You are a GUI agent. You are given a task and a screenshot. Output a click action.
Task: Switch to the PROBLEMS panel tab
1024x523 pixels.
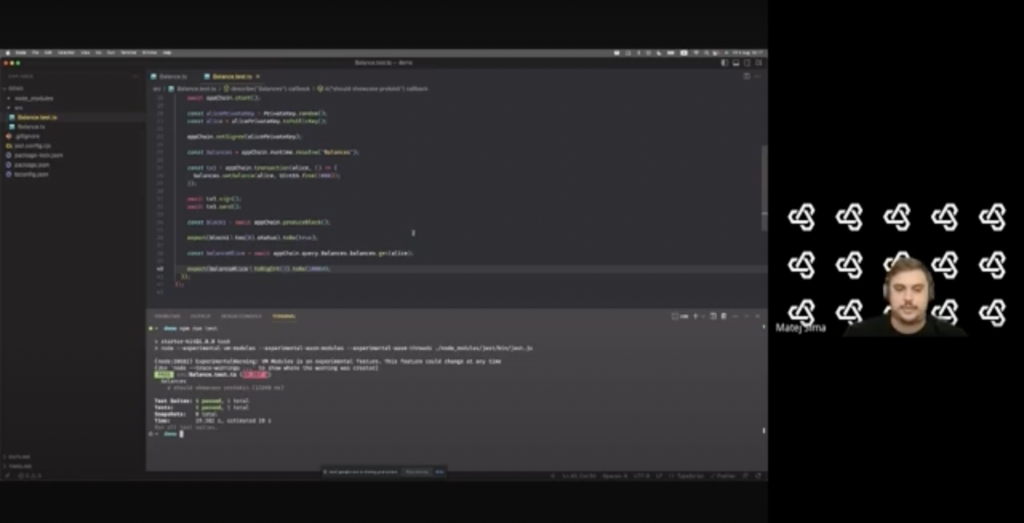[x=167, y=316]
